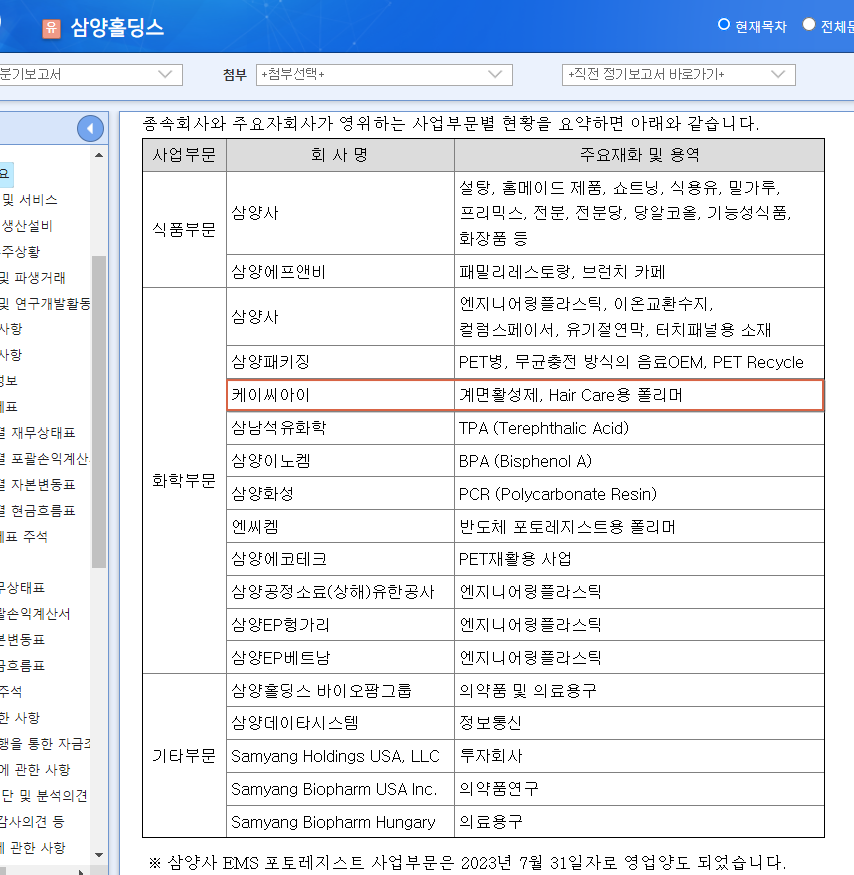Click the 계면활성제, Hair Care용 폴리머 cell
Image resolution: width=854 pixels, height=875 pixels.
pos(639,395)
